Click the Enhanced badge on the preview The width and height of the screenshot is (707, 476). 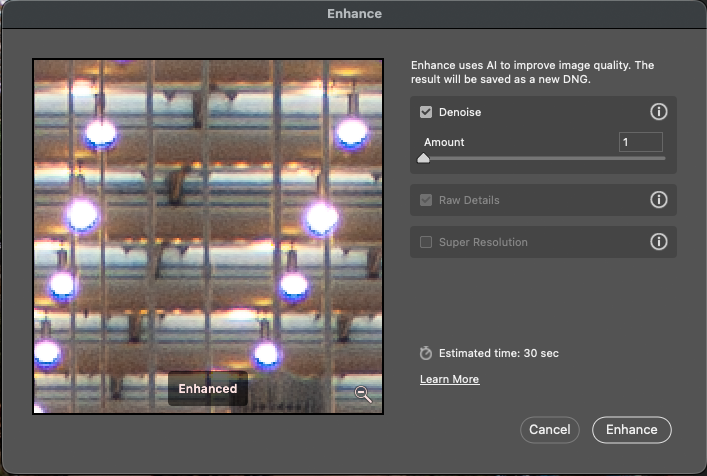tap(207, 389)
